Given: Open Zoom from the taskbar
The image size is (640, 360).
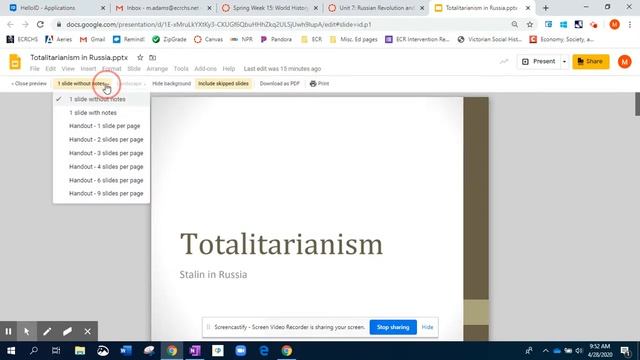Looking at the screenshot, I should pos(241,351).
